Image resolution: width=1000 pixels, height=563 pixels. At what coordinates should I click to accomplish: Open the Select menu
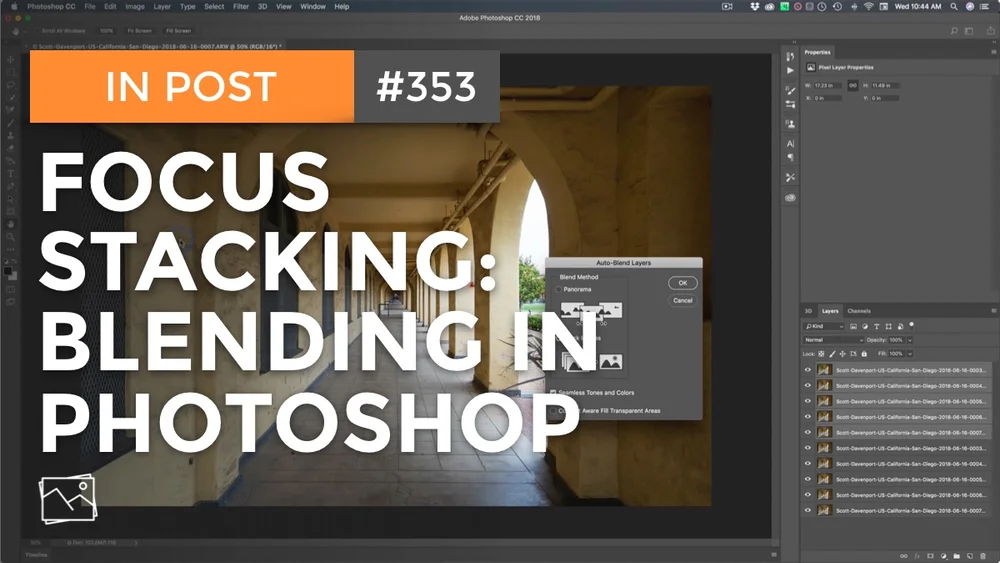pos(214,6)
